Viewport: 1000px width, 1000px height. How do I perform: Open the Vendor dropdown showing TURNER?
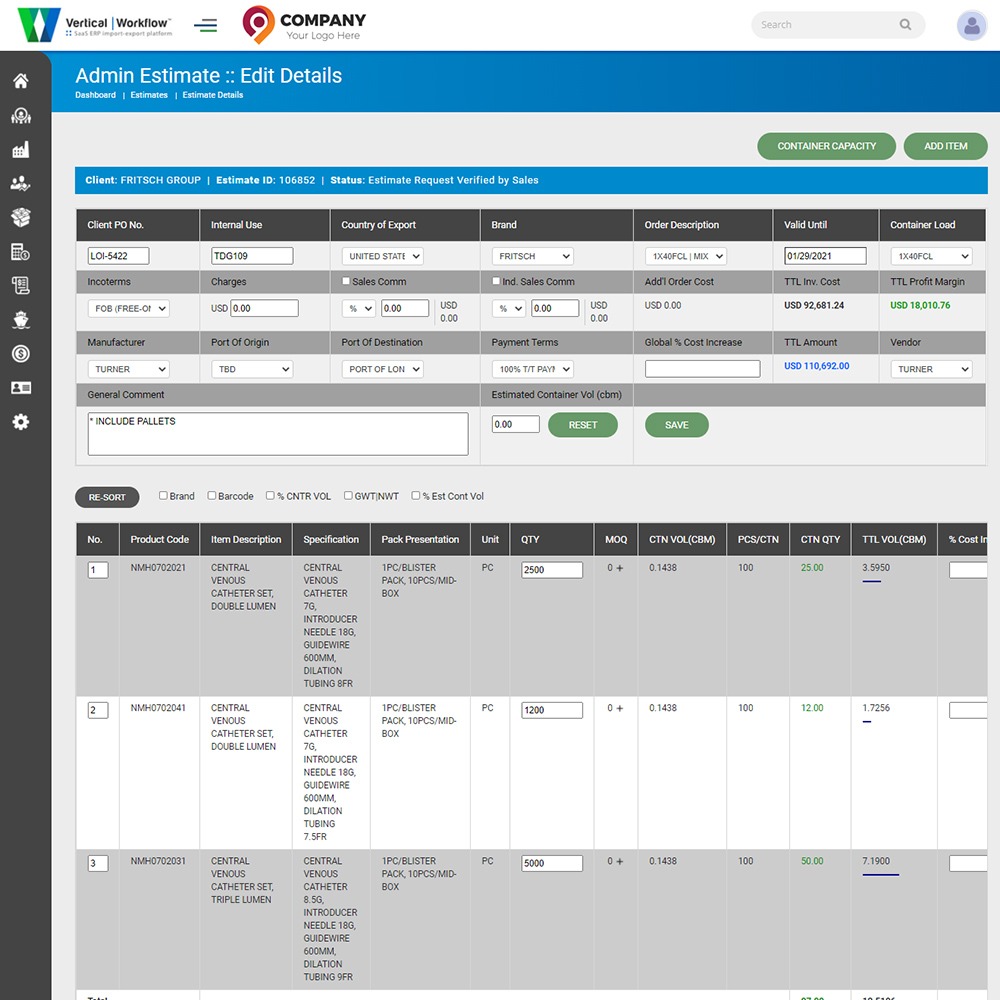tap(930, 368)
